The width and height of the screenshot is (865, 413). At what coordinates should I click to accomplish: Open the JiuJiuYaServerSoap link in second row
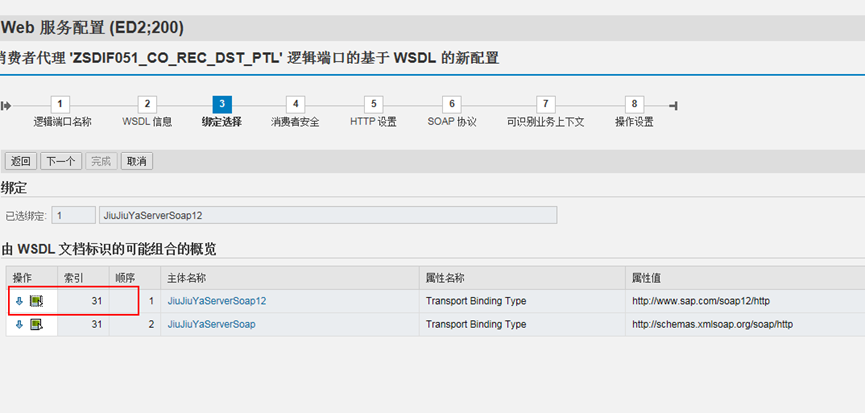tap(211, 324)
